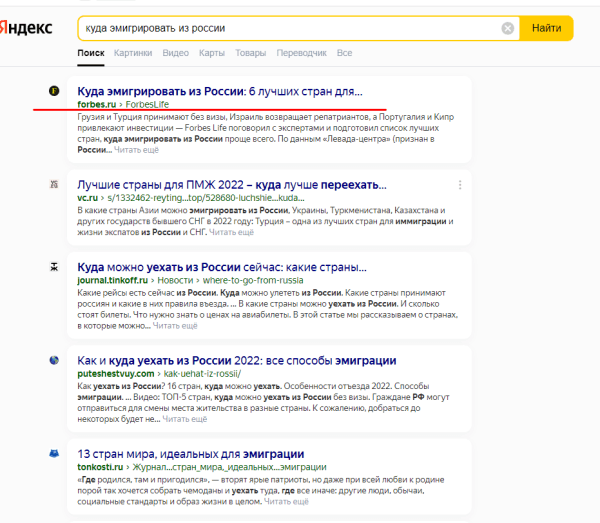Open the three-dot menu on vc.ru result
Viewport: 600px width, 523px height.
[x=459, y=185]
